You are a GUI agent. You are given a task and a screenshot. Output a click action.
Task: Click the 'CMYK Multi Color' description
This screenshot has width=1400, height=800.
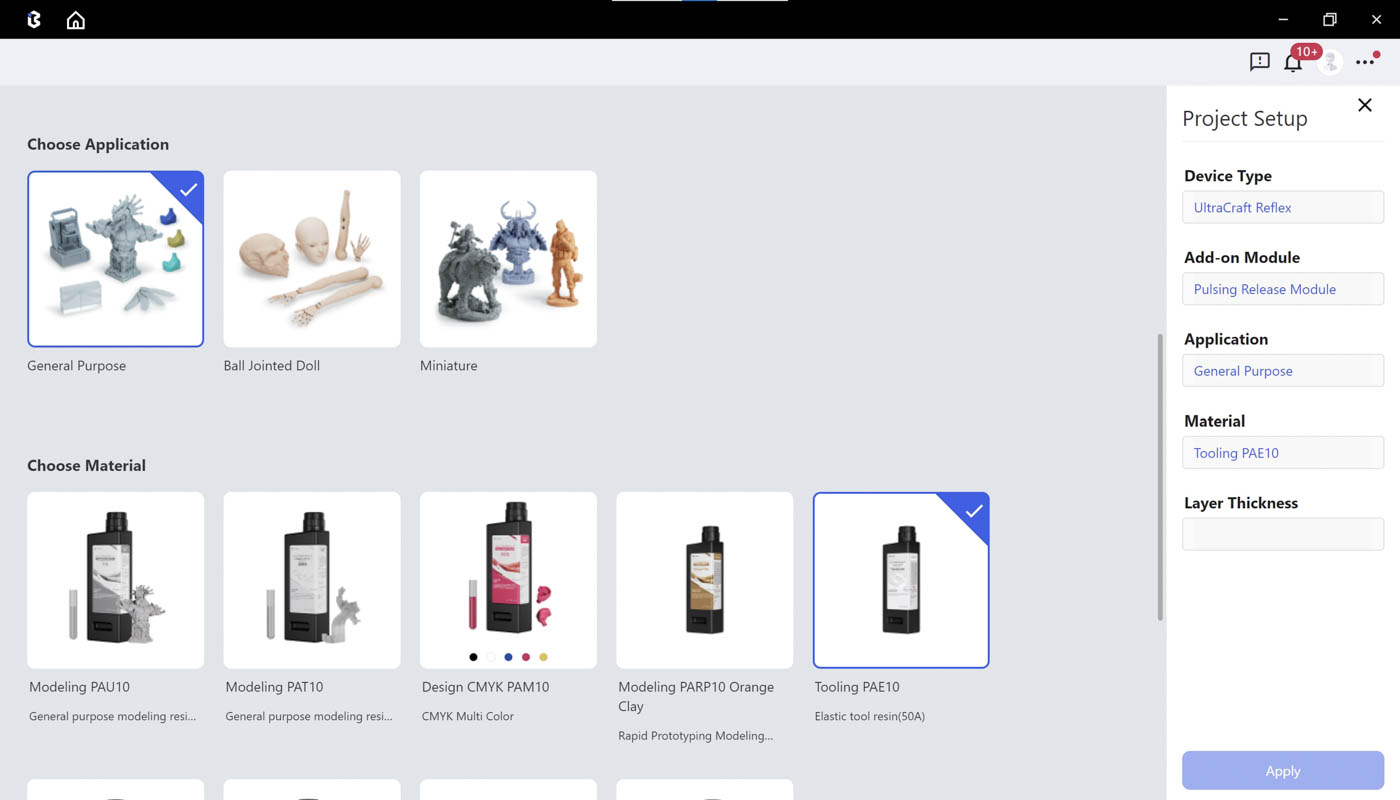click(x=468, y=716)
